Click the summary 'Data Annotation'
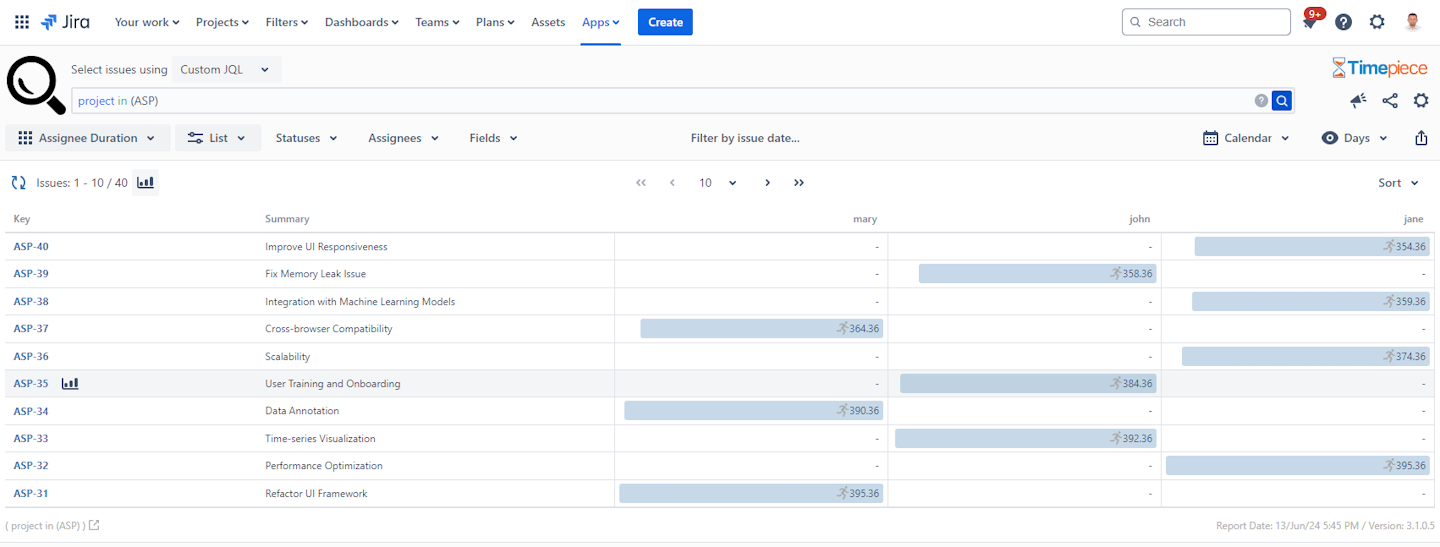This screenshot has height=547, width=1440. [302, 411]
